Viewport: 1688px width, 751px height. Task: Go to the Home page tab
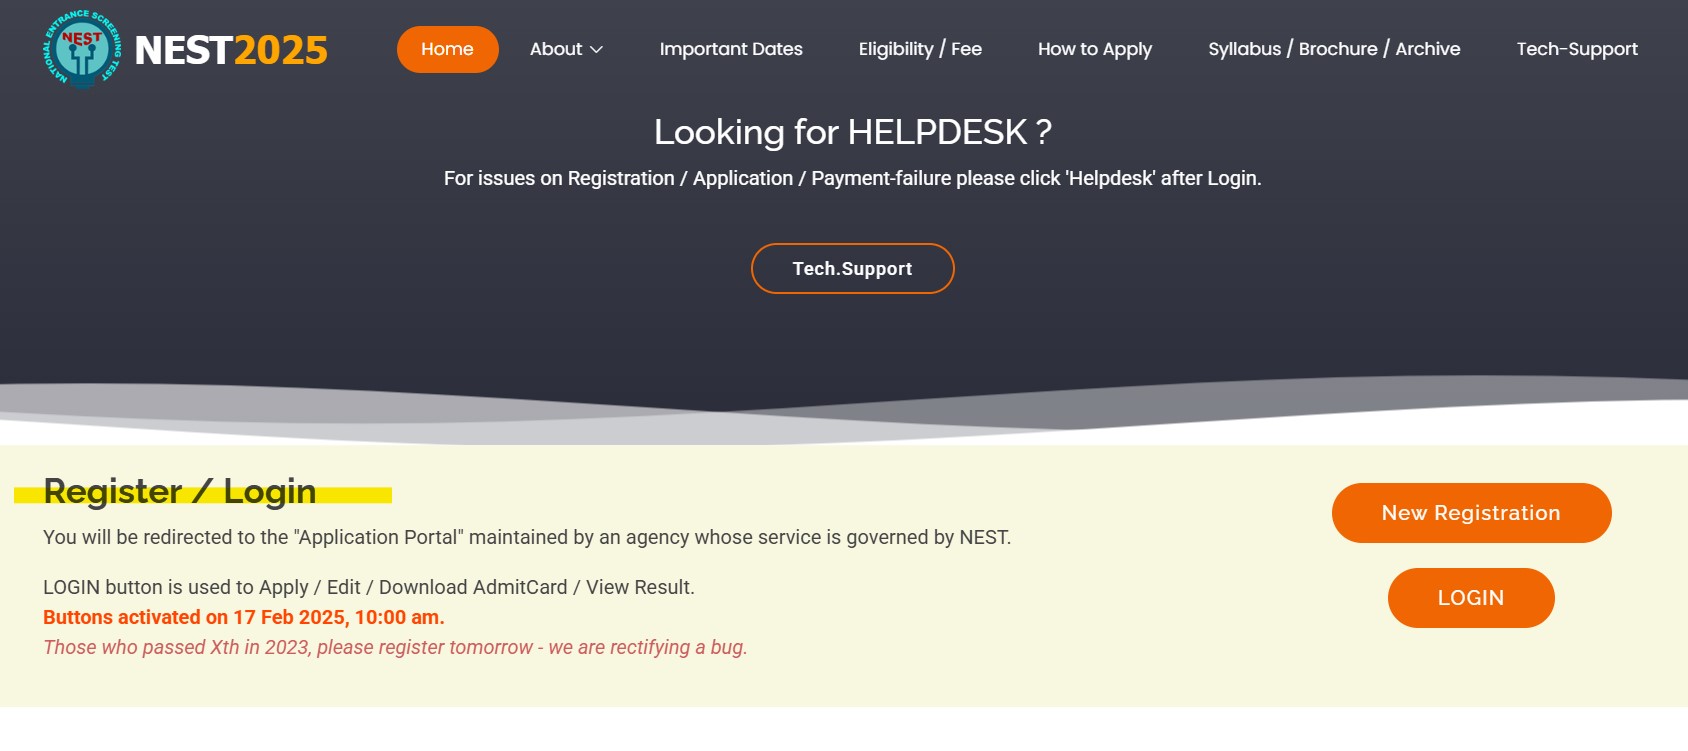[447, 49]
